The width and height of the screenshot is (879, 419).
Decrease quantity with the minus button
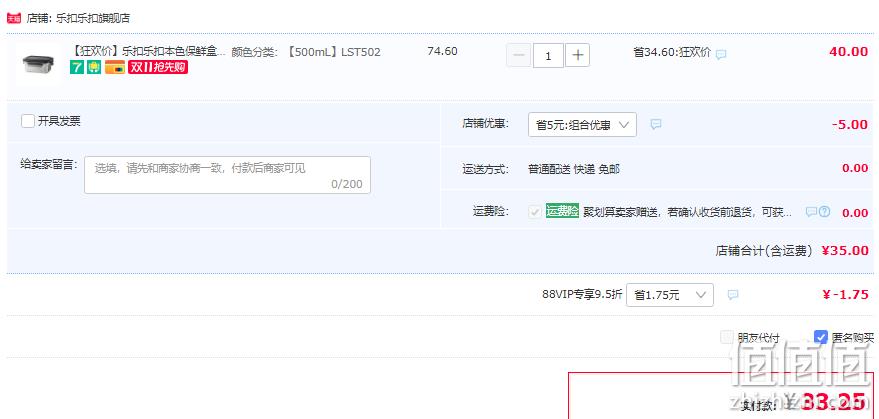click(519, 56)
